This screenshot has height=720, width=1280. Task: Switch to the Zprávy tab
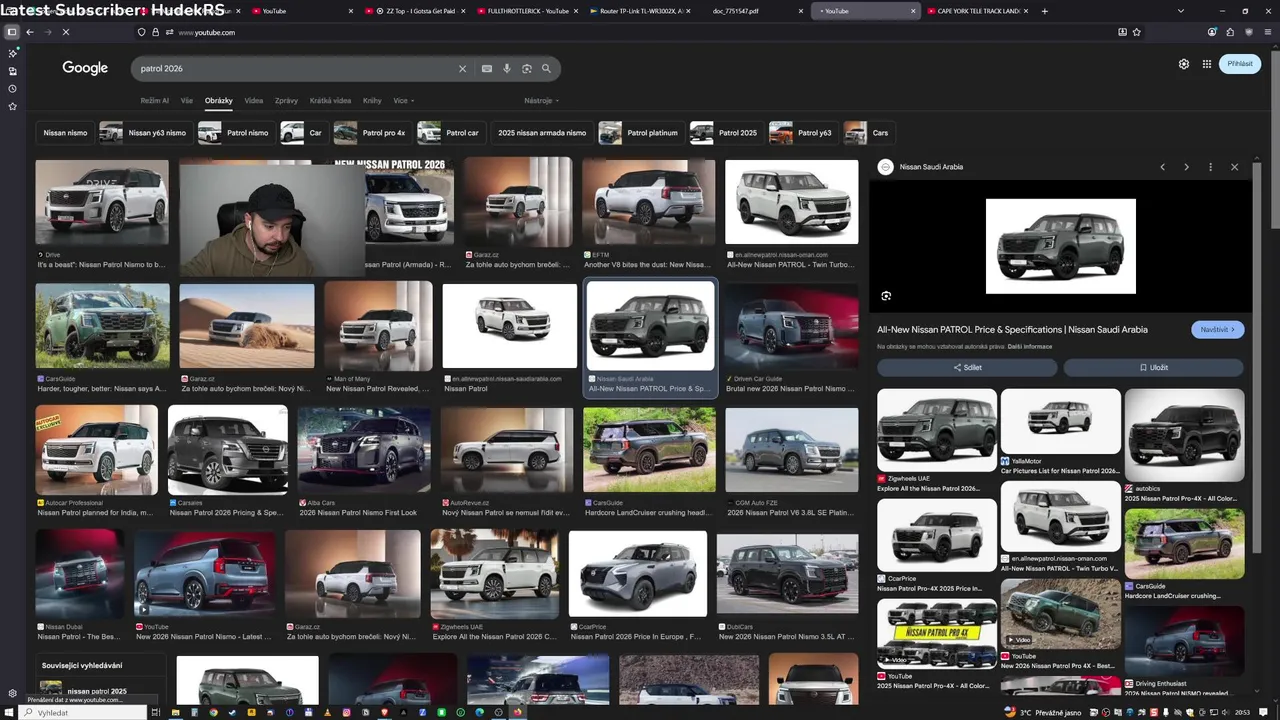(286, 101)
